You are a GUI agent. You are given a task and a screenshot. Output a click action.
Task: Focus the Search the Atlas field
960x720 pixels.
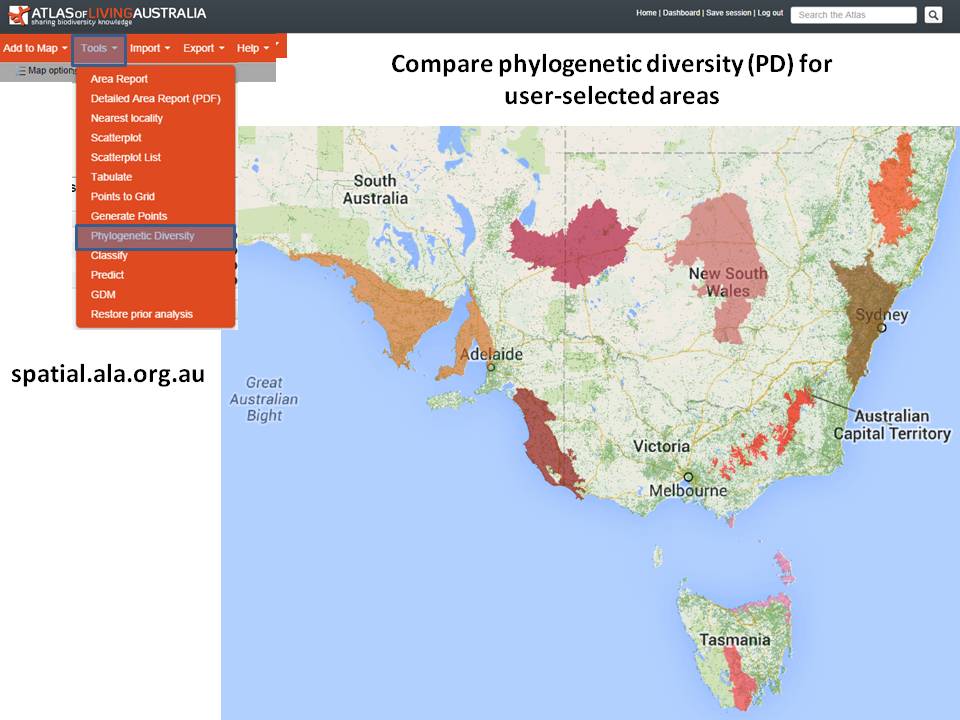853,15
